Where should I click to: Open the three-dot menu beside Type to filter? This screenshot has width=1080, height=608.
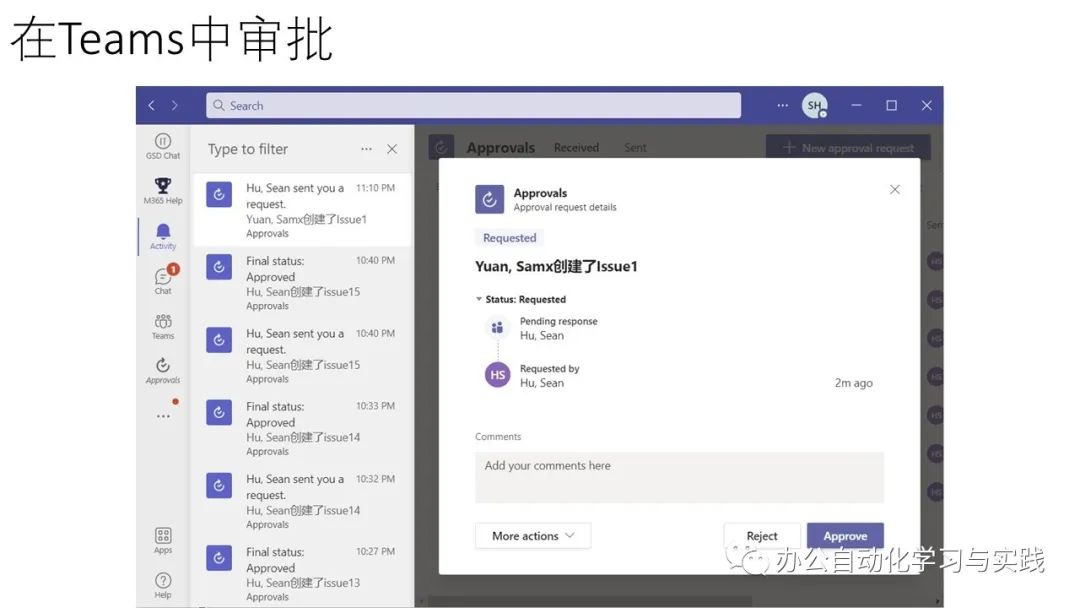(x=366, y=148)
